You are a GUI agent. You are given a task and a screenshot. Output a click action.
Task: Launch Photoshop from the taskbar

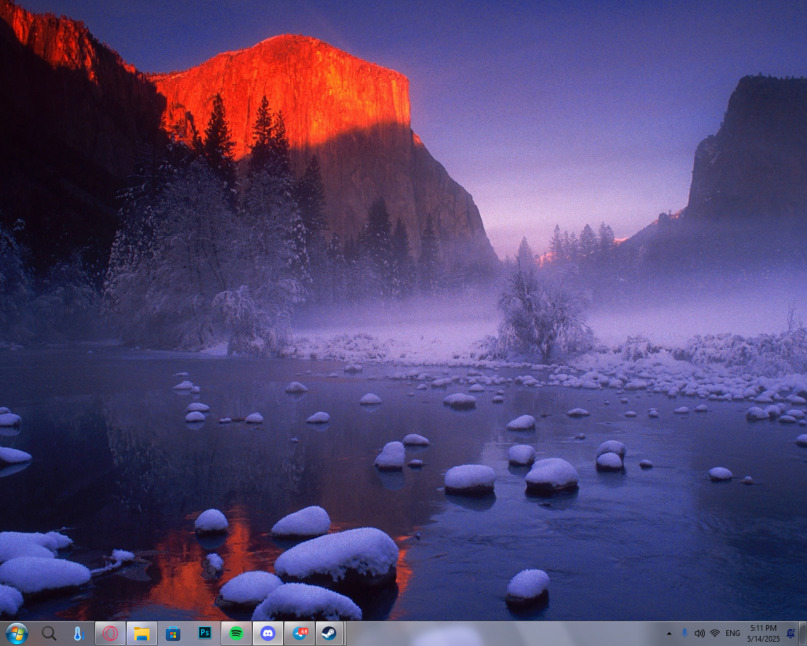(x=205, y=633)
